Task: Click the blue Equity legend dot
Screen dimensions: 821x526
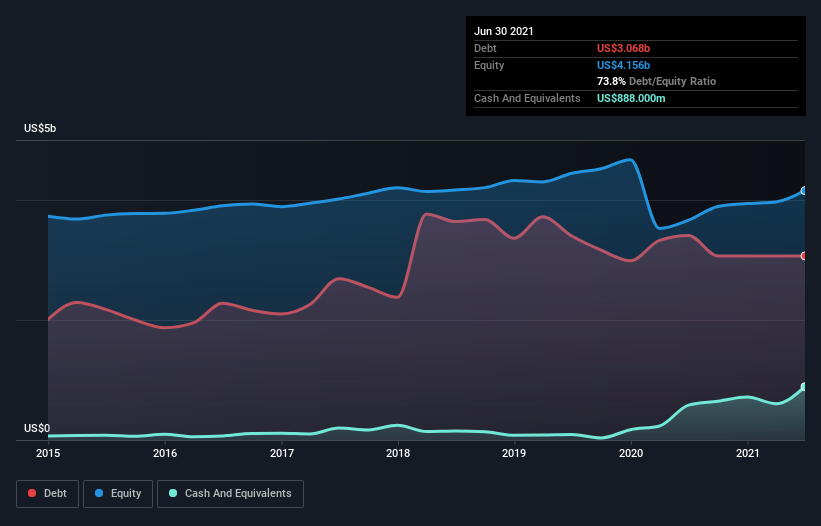Action: point(99,493)
